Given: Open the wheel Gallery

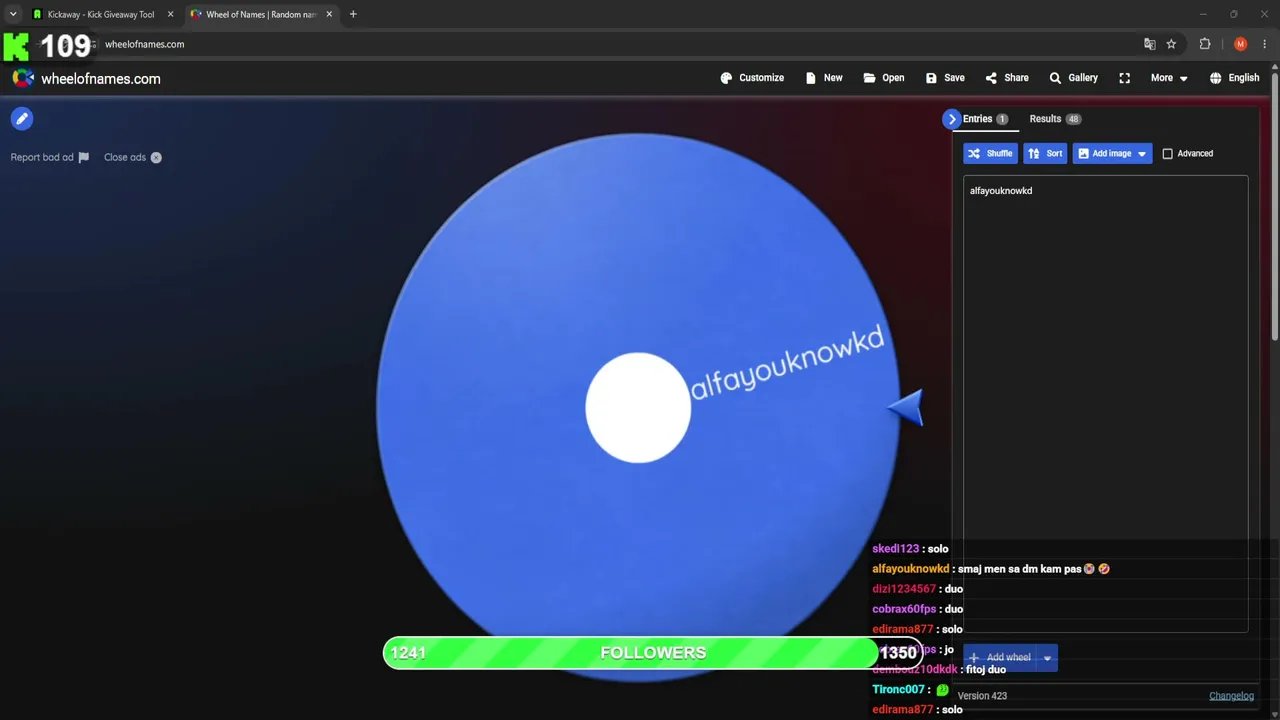Looking at the screenshot, I should [1073, 78].
